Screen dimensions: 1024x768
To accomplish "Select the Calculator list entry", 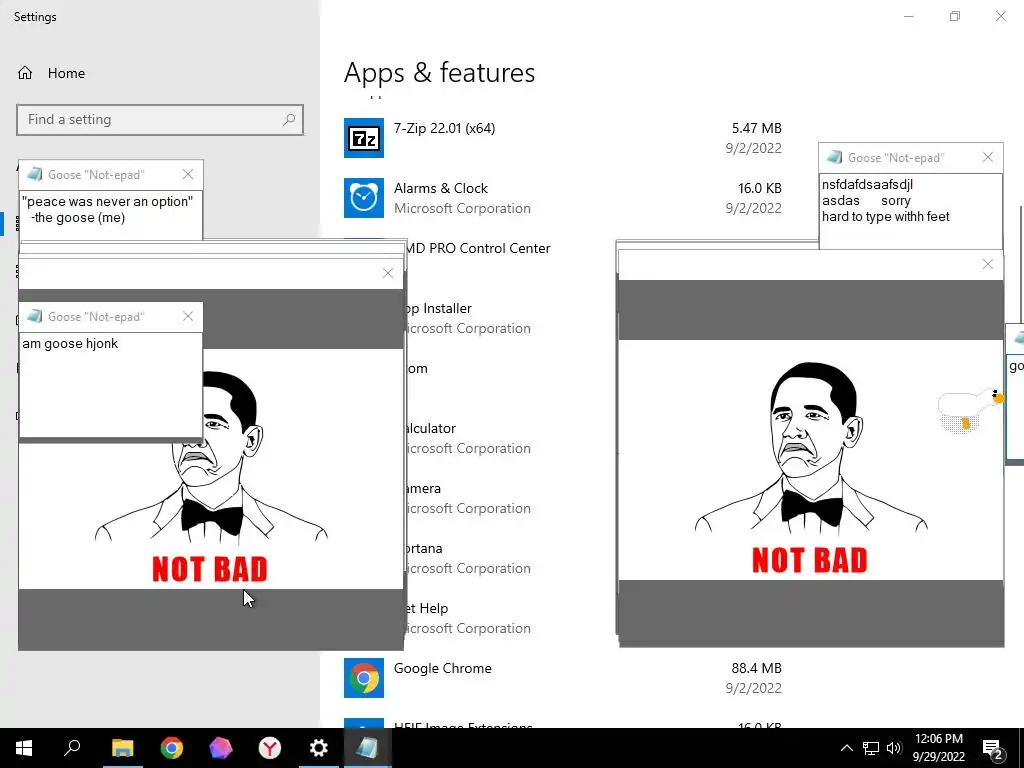I will tap(468, 438).
